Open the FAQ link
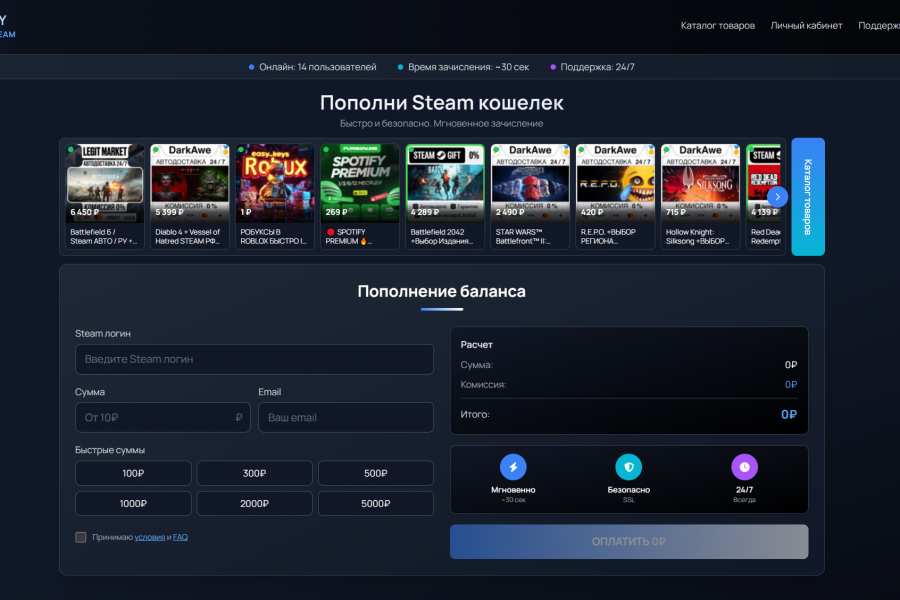Image resolution: width=900 pixels, height=600 pixels. [x=180, y=537]
